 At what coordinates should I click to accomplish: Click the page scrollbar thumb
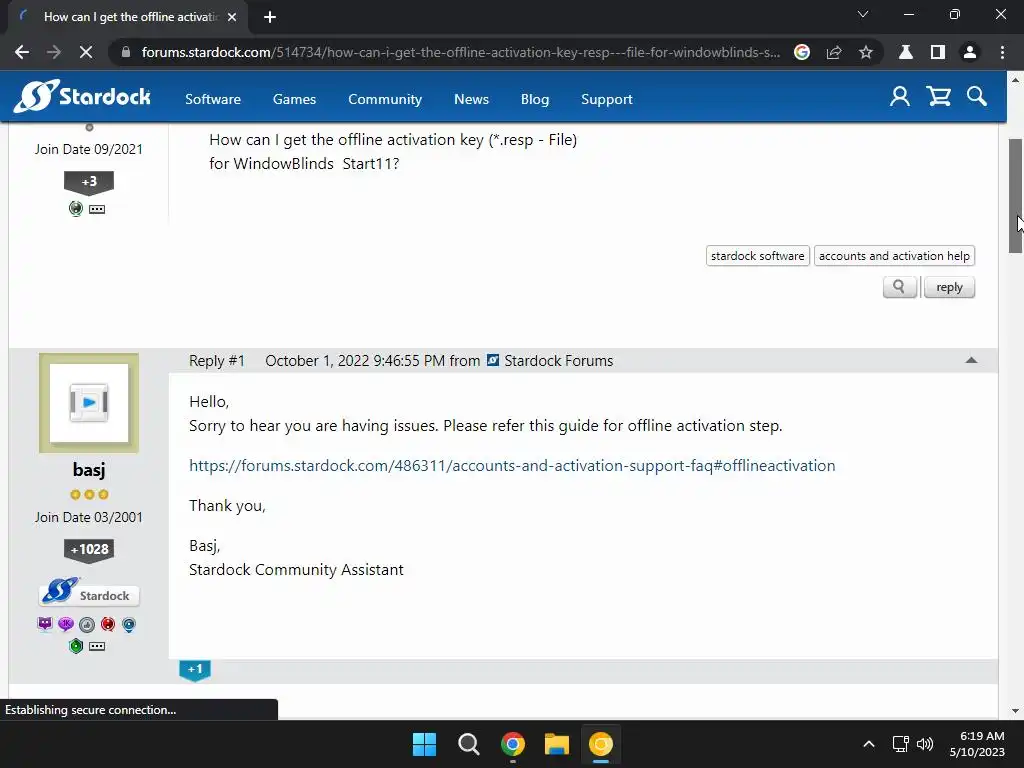coord(1016,196)
